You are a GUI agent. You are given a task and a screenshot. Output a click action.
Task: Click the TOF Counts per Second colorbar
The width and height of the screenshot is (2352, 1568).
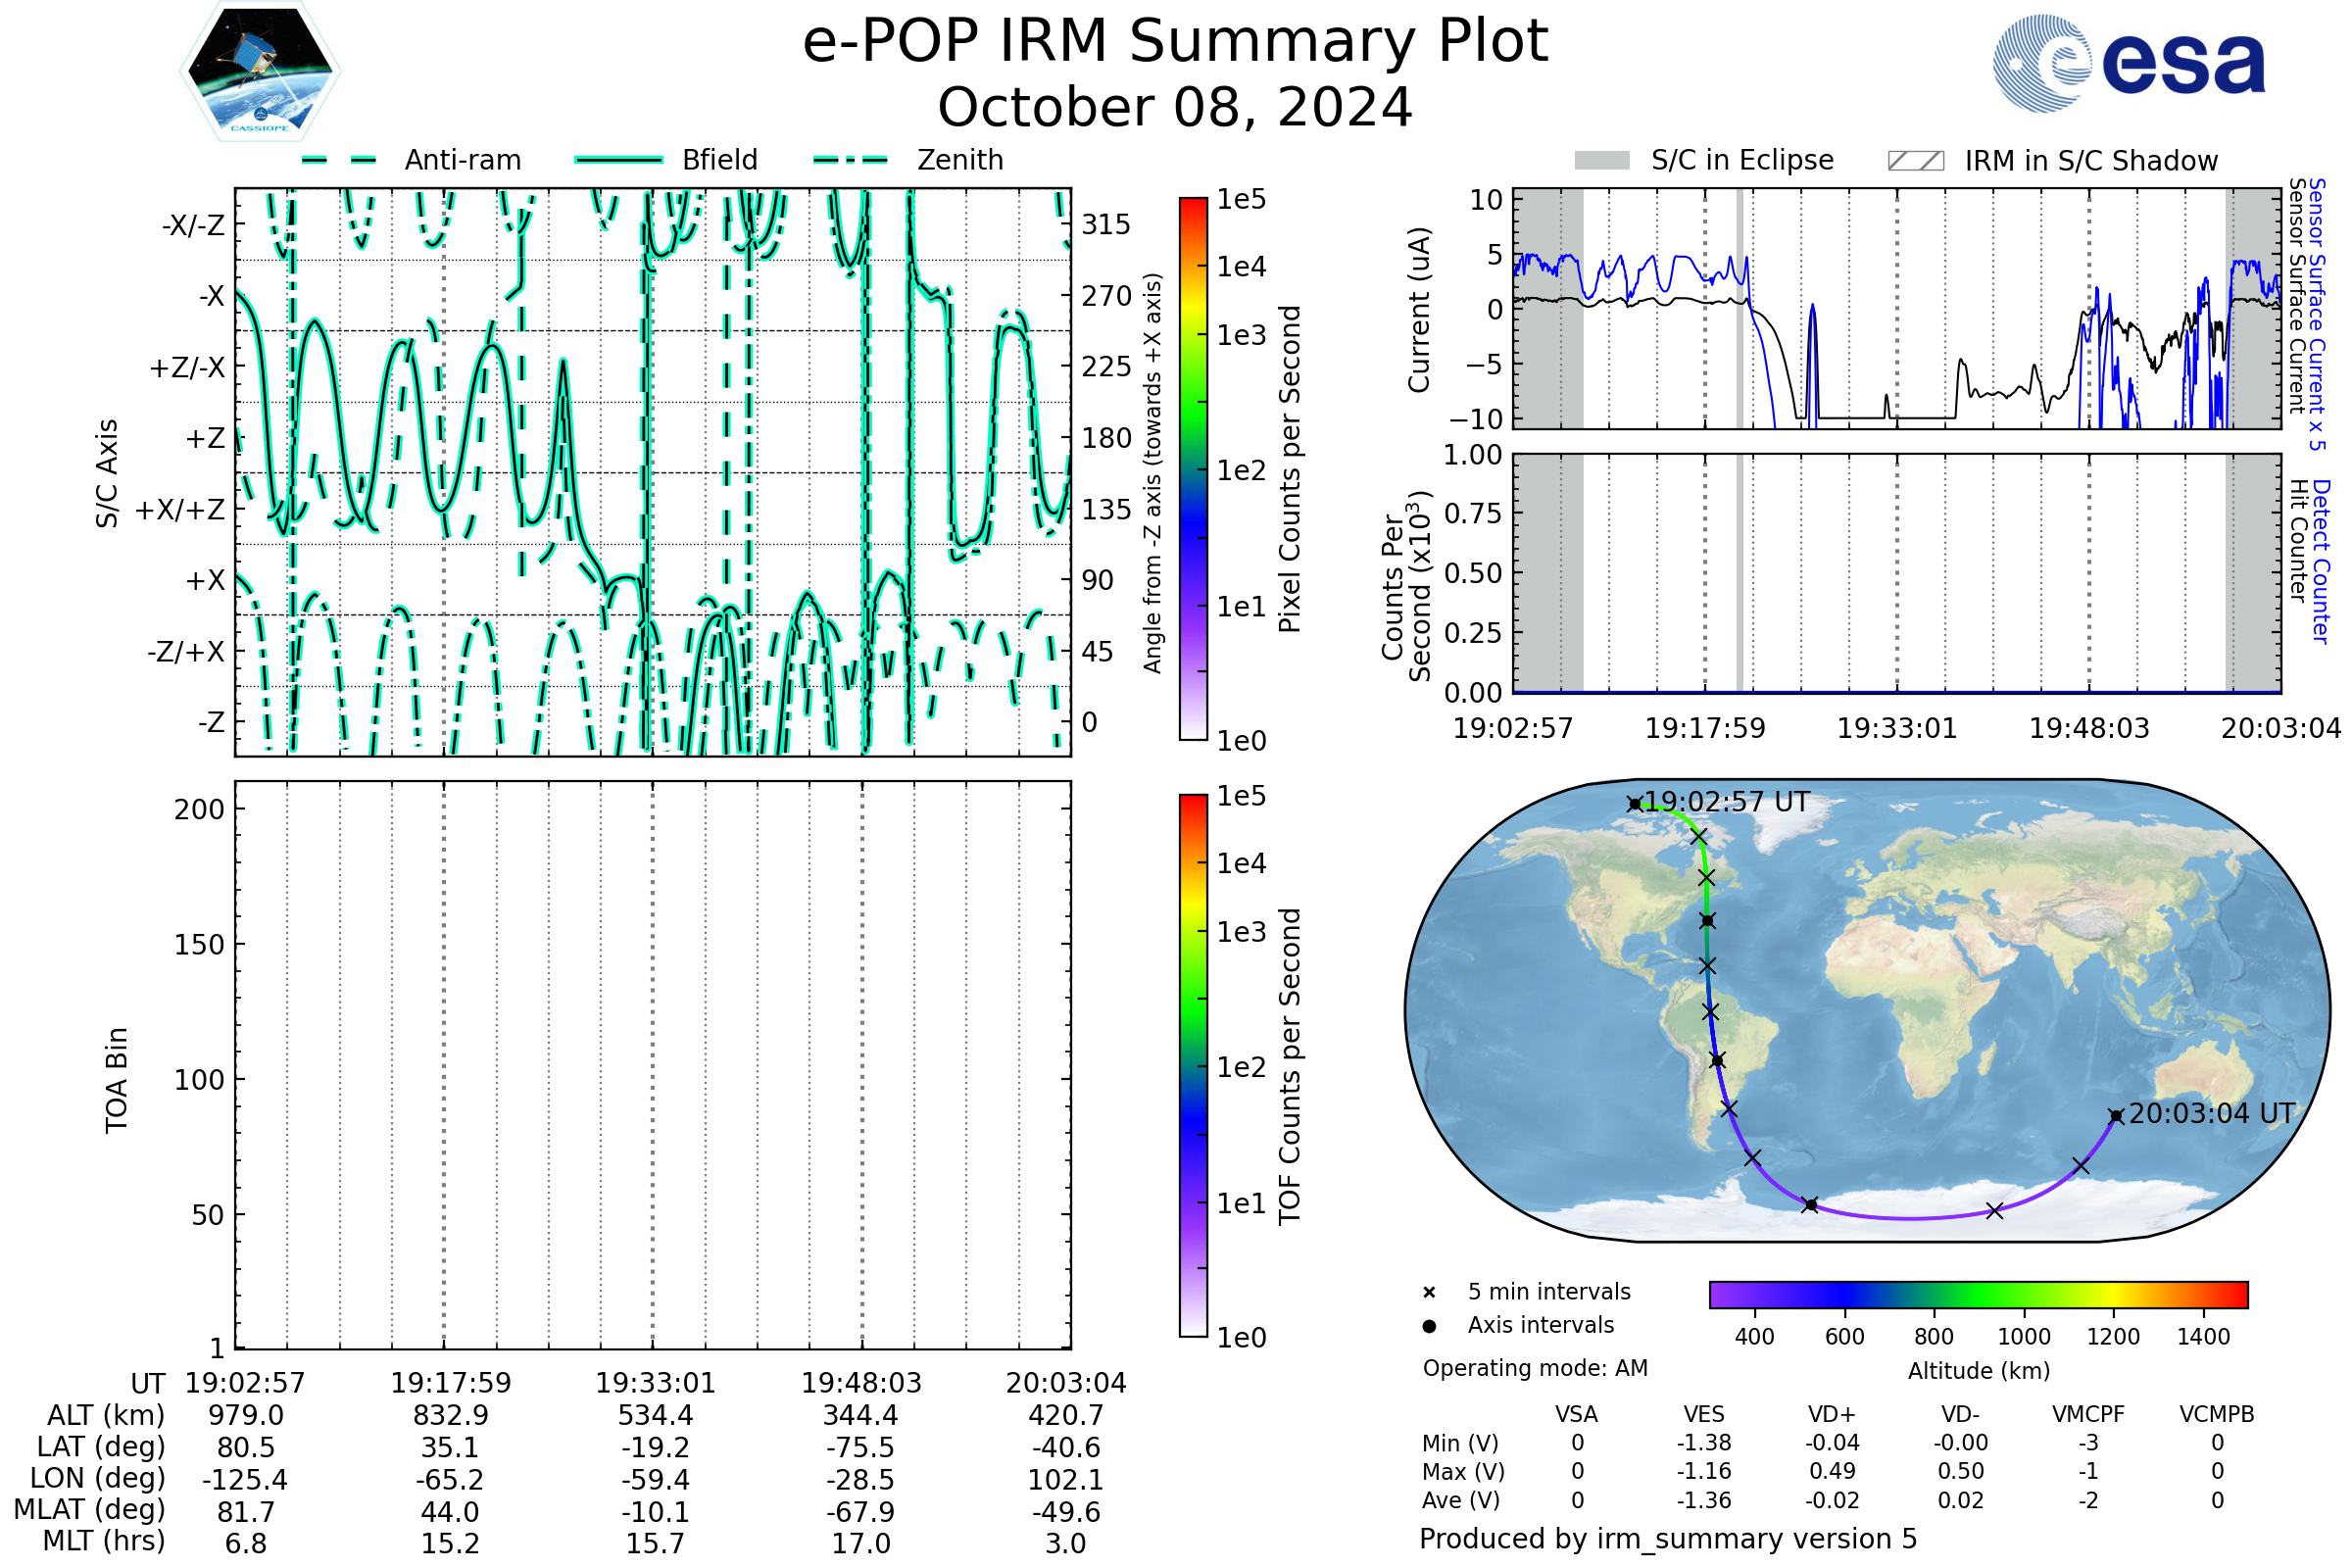pyautogui.click(x=1193, y=1065)
